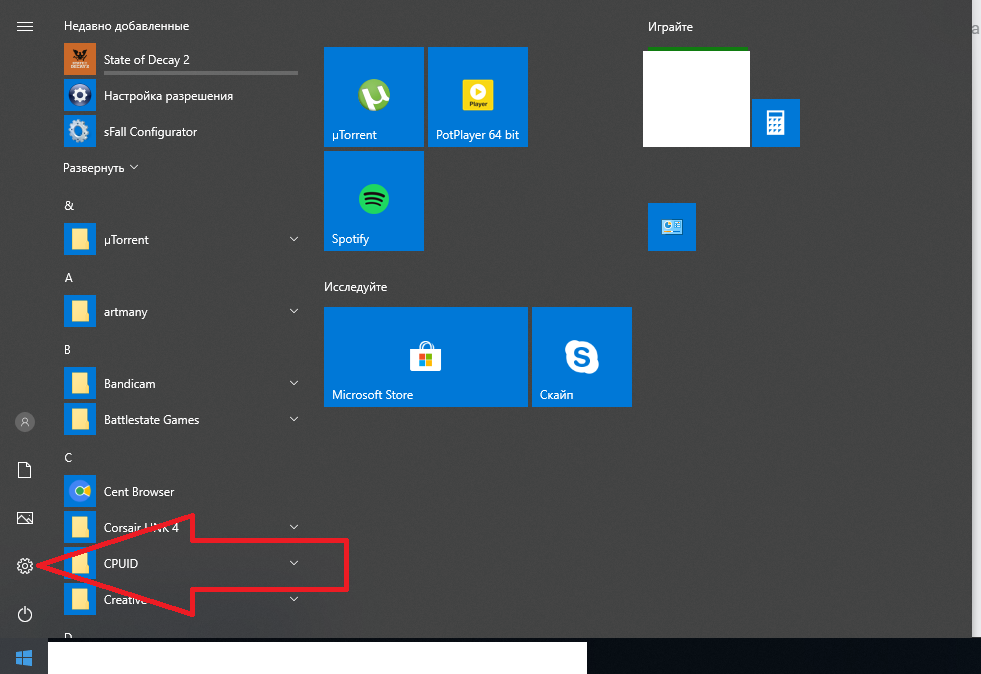Jump to letter A section header
981x674 pixels.
[x=69, y=277]
